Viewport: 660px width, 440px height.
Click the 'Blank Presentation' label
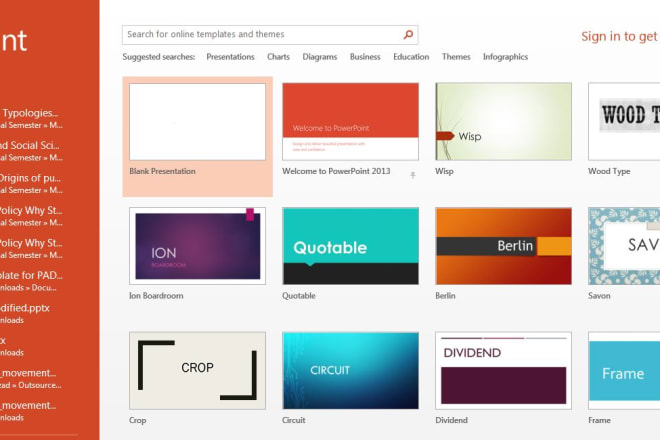[x=162, y=171]
